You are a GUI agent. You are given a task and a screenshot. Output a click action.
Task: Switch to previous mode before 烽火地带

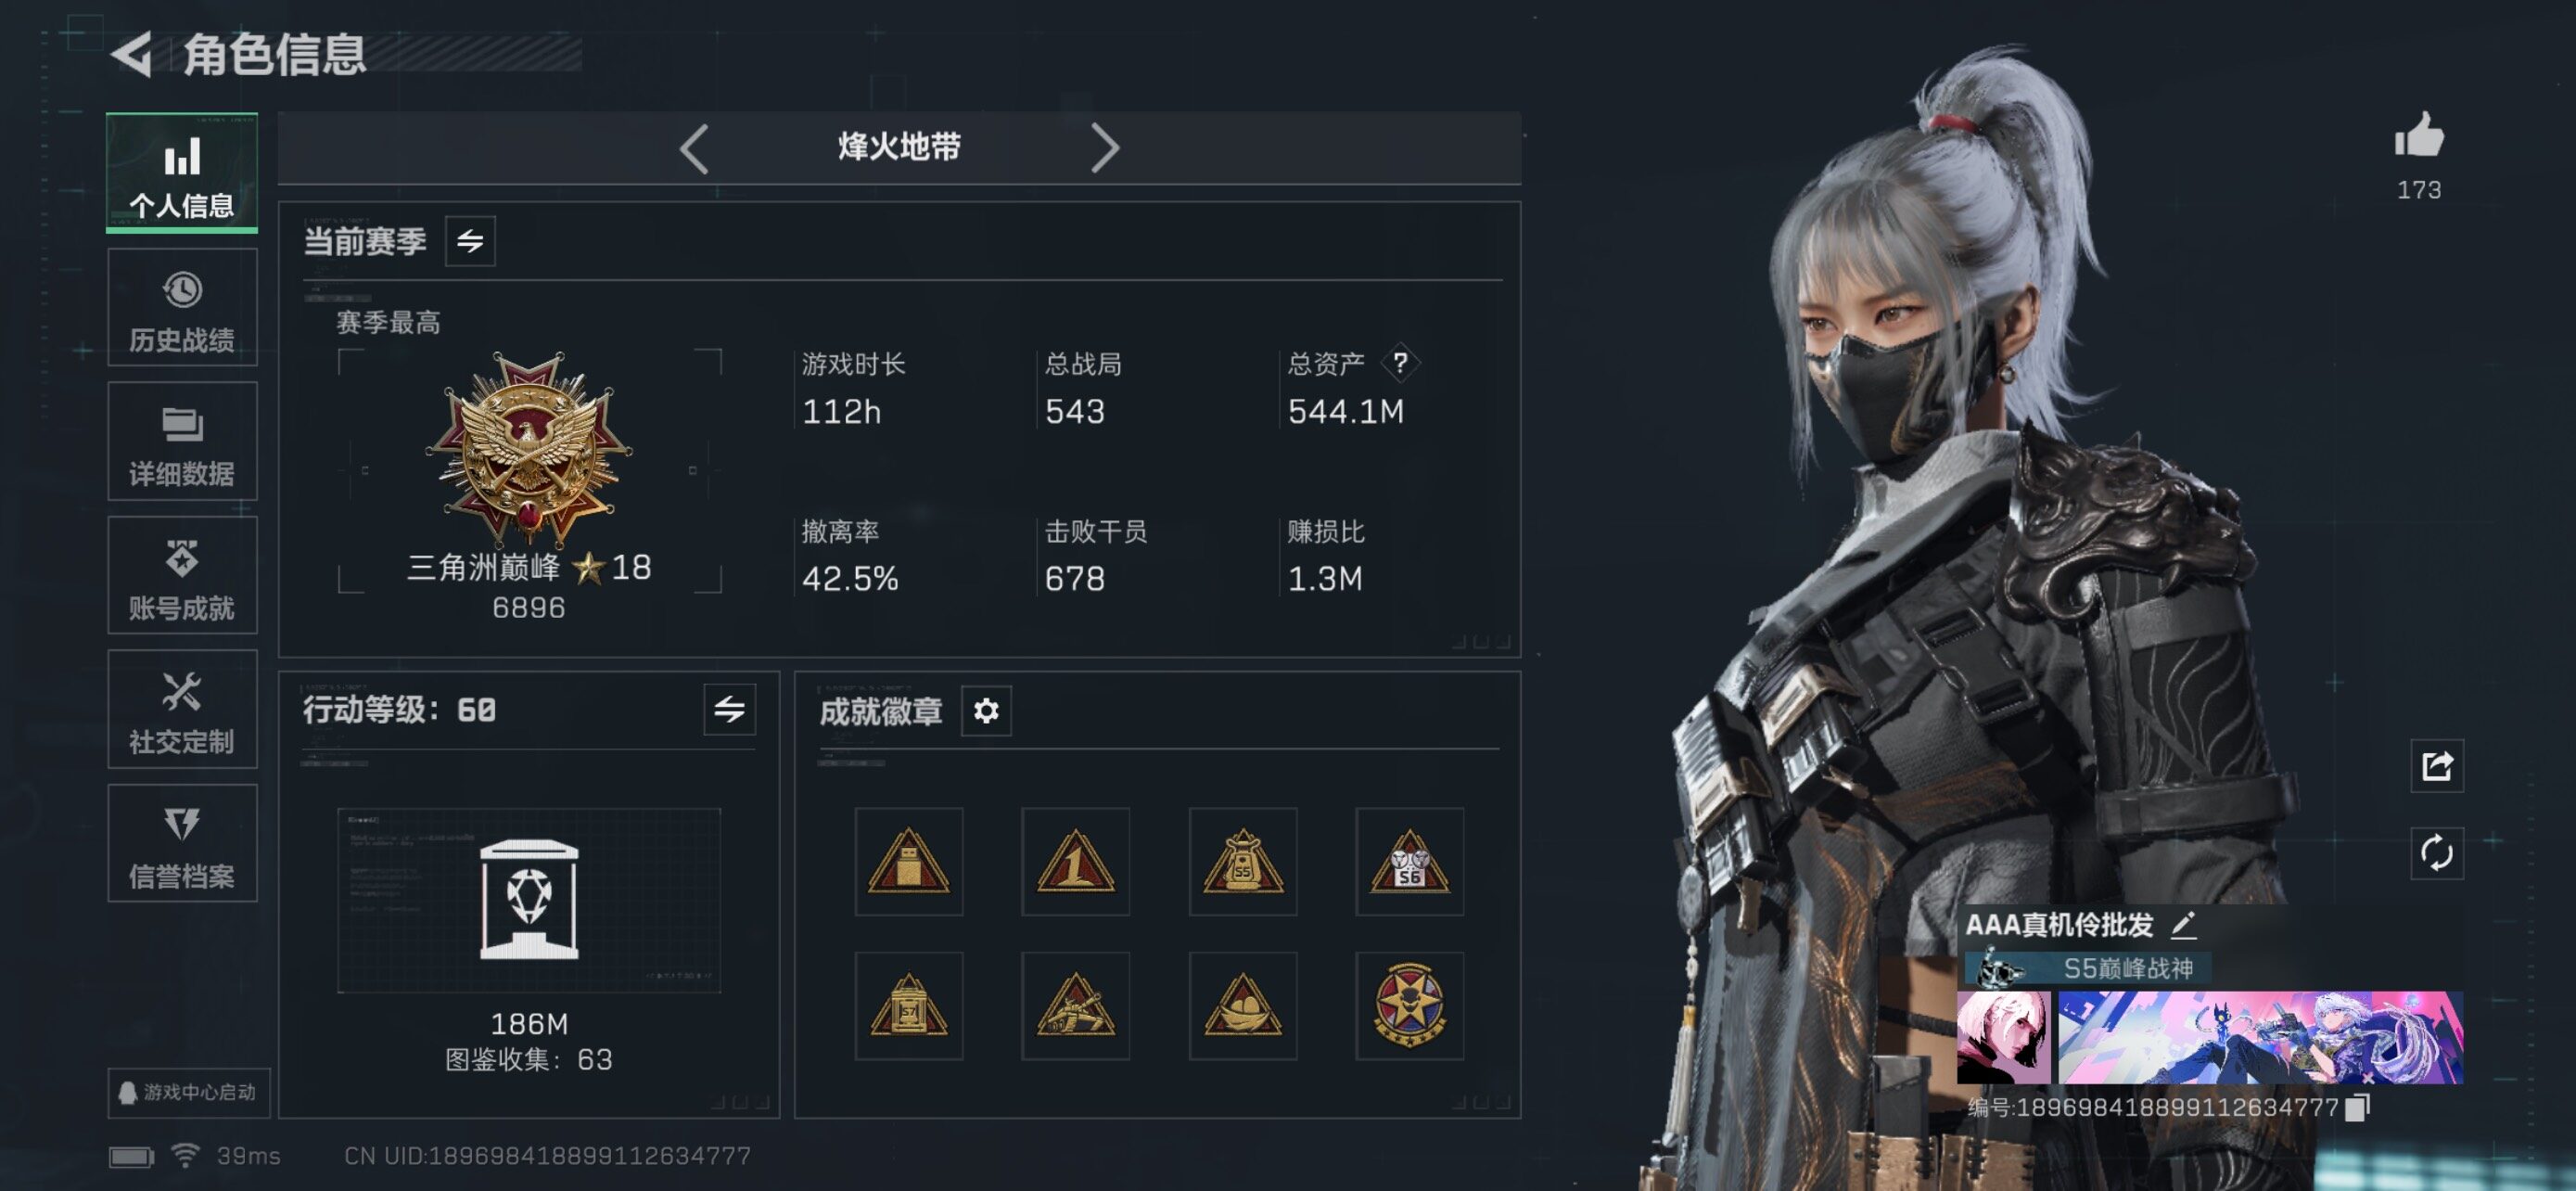[x=694, y=149]
